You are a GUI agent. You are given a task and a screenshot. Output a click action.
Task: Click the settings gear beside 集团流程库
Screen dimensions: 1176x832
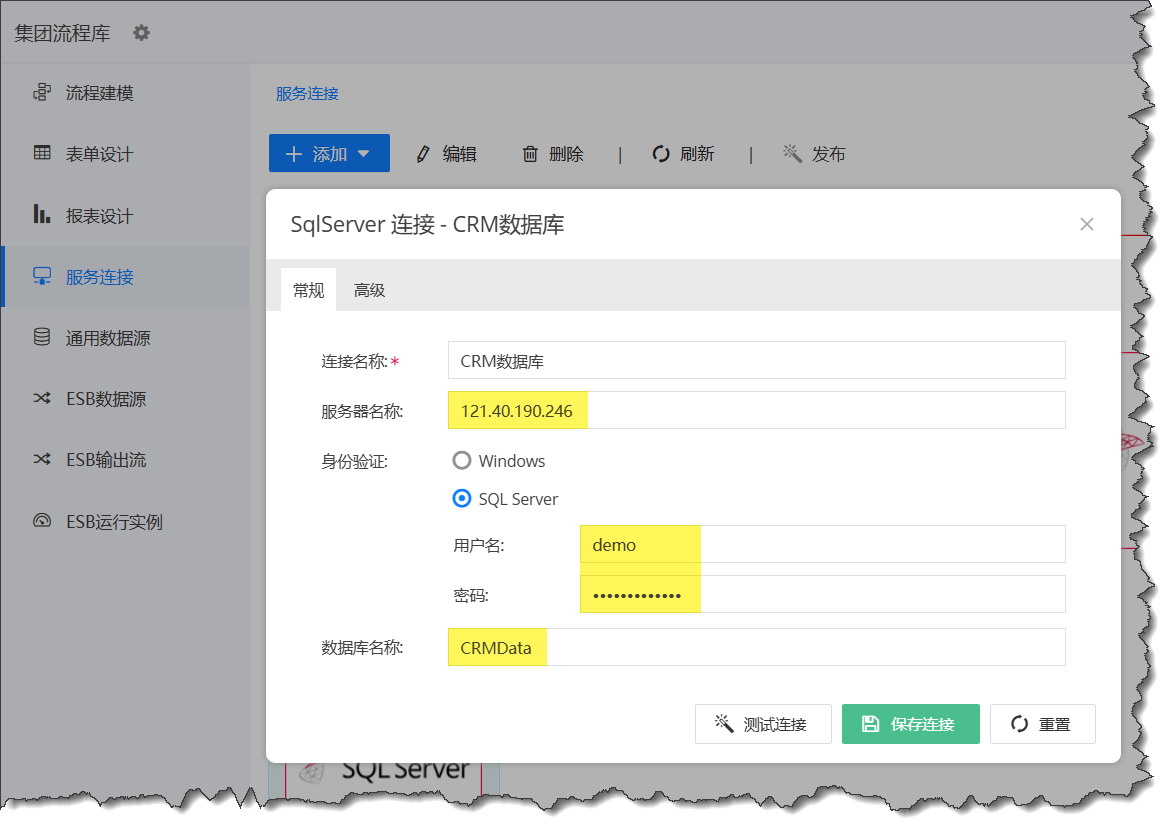(142, 33)
